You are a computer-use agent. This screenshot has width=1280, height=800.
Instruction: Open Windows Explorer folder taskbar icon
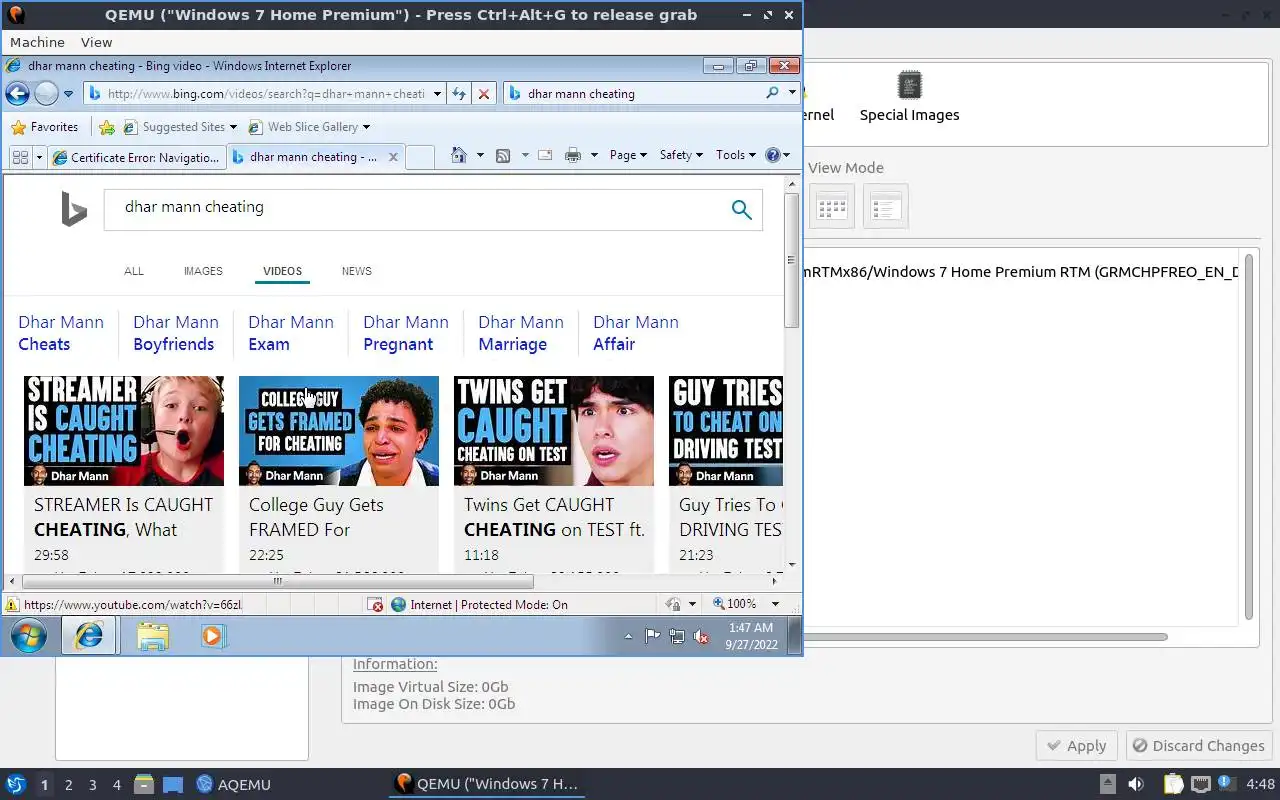tap(153, 636)
